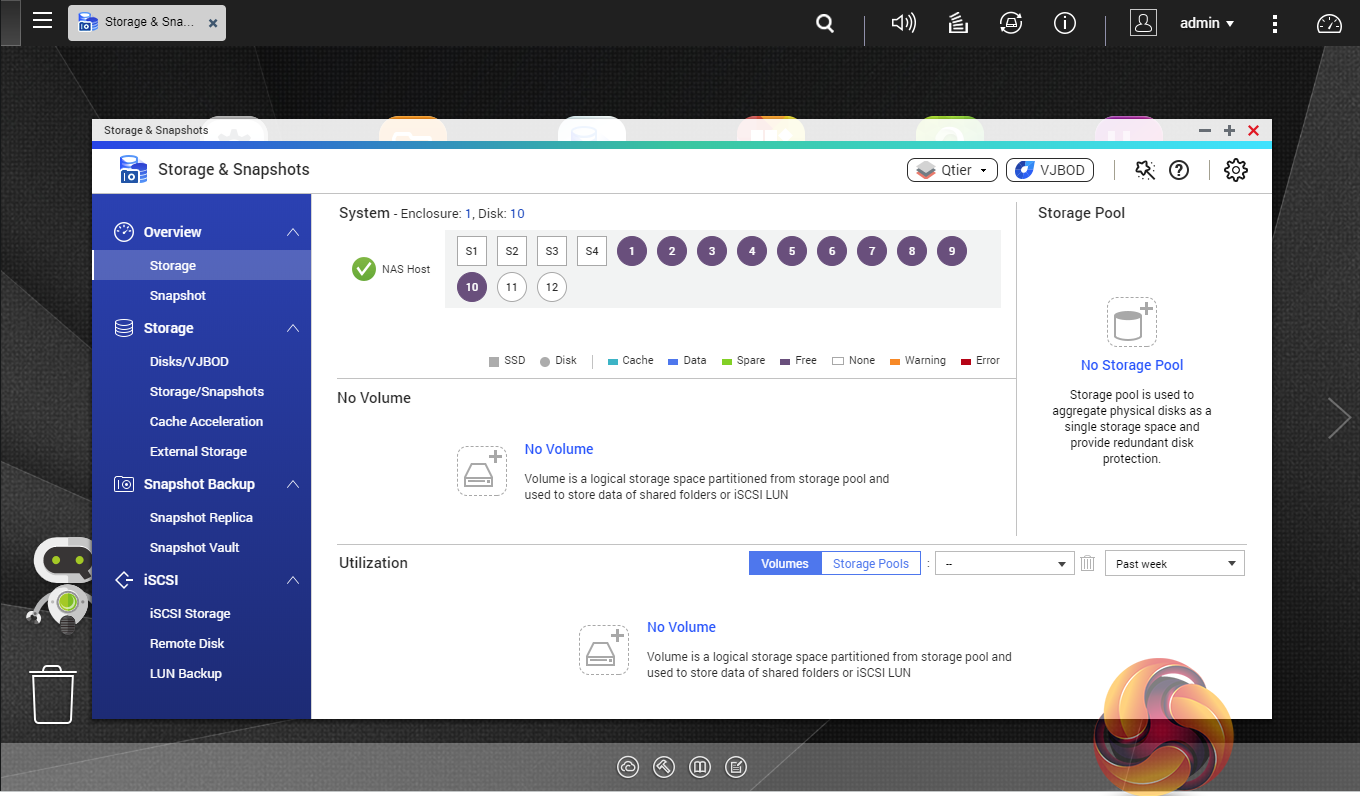Select SSD slot S4
This screenshot has width=1360, height=796.
coord(592,251)
